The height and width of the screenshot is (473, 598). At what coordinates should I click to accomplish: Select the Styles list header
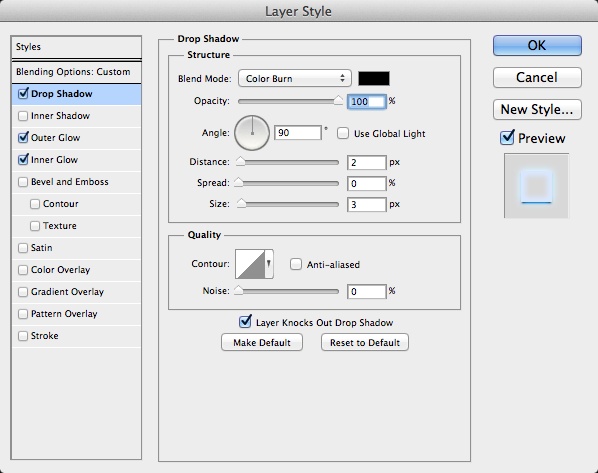click(77, 47)
